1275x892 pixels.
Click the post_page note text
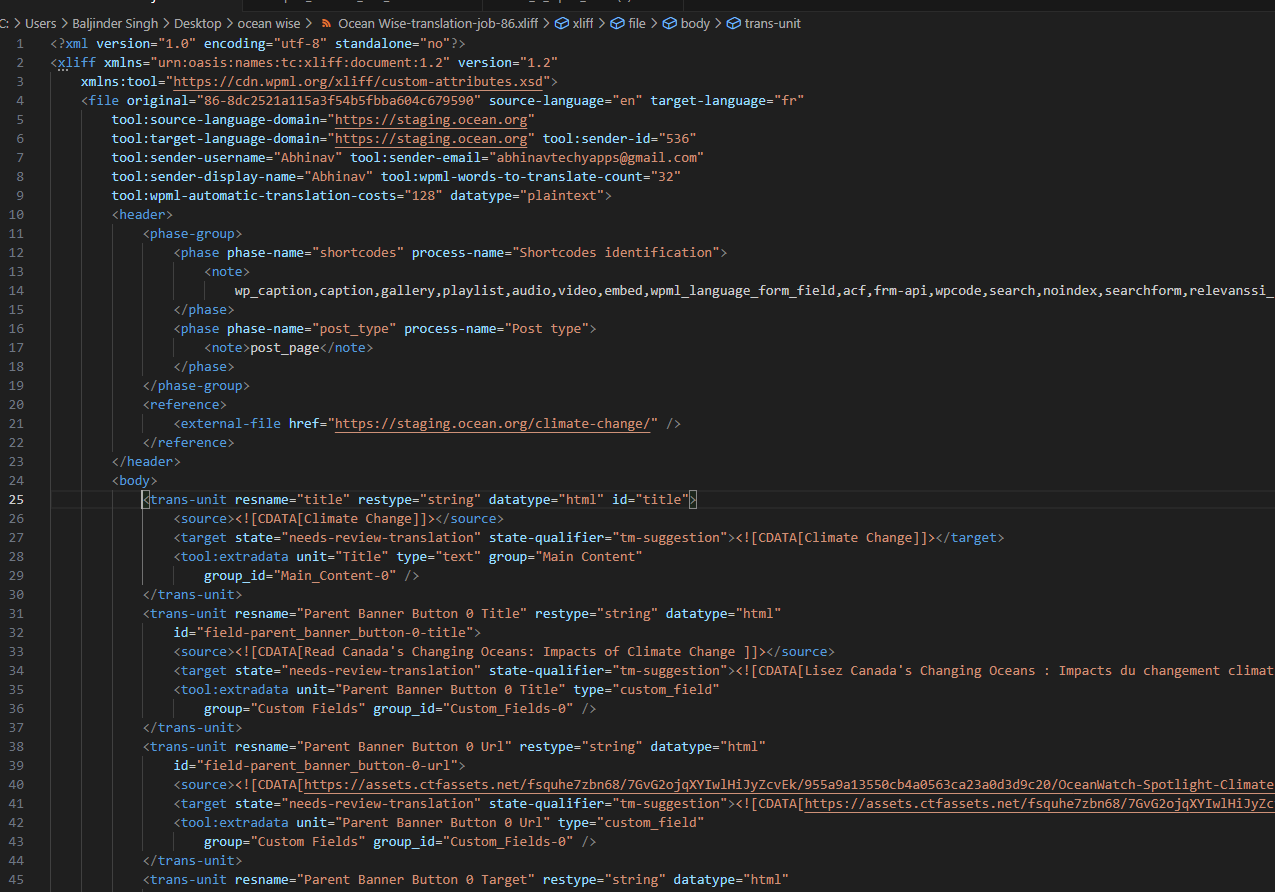point(284,347)
